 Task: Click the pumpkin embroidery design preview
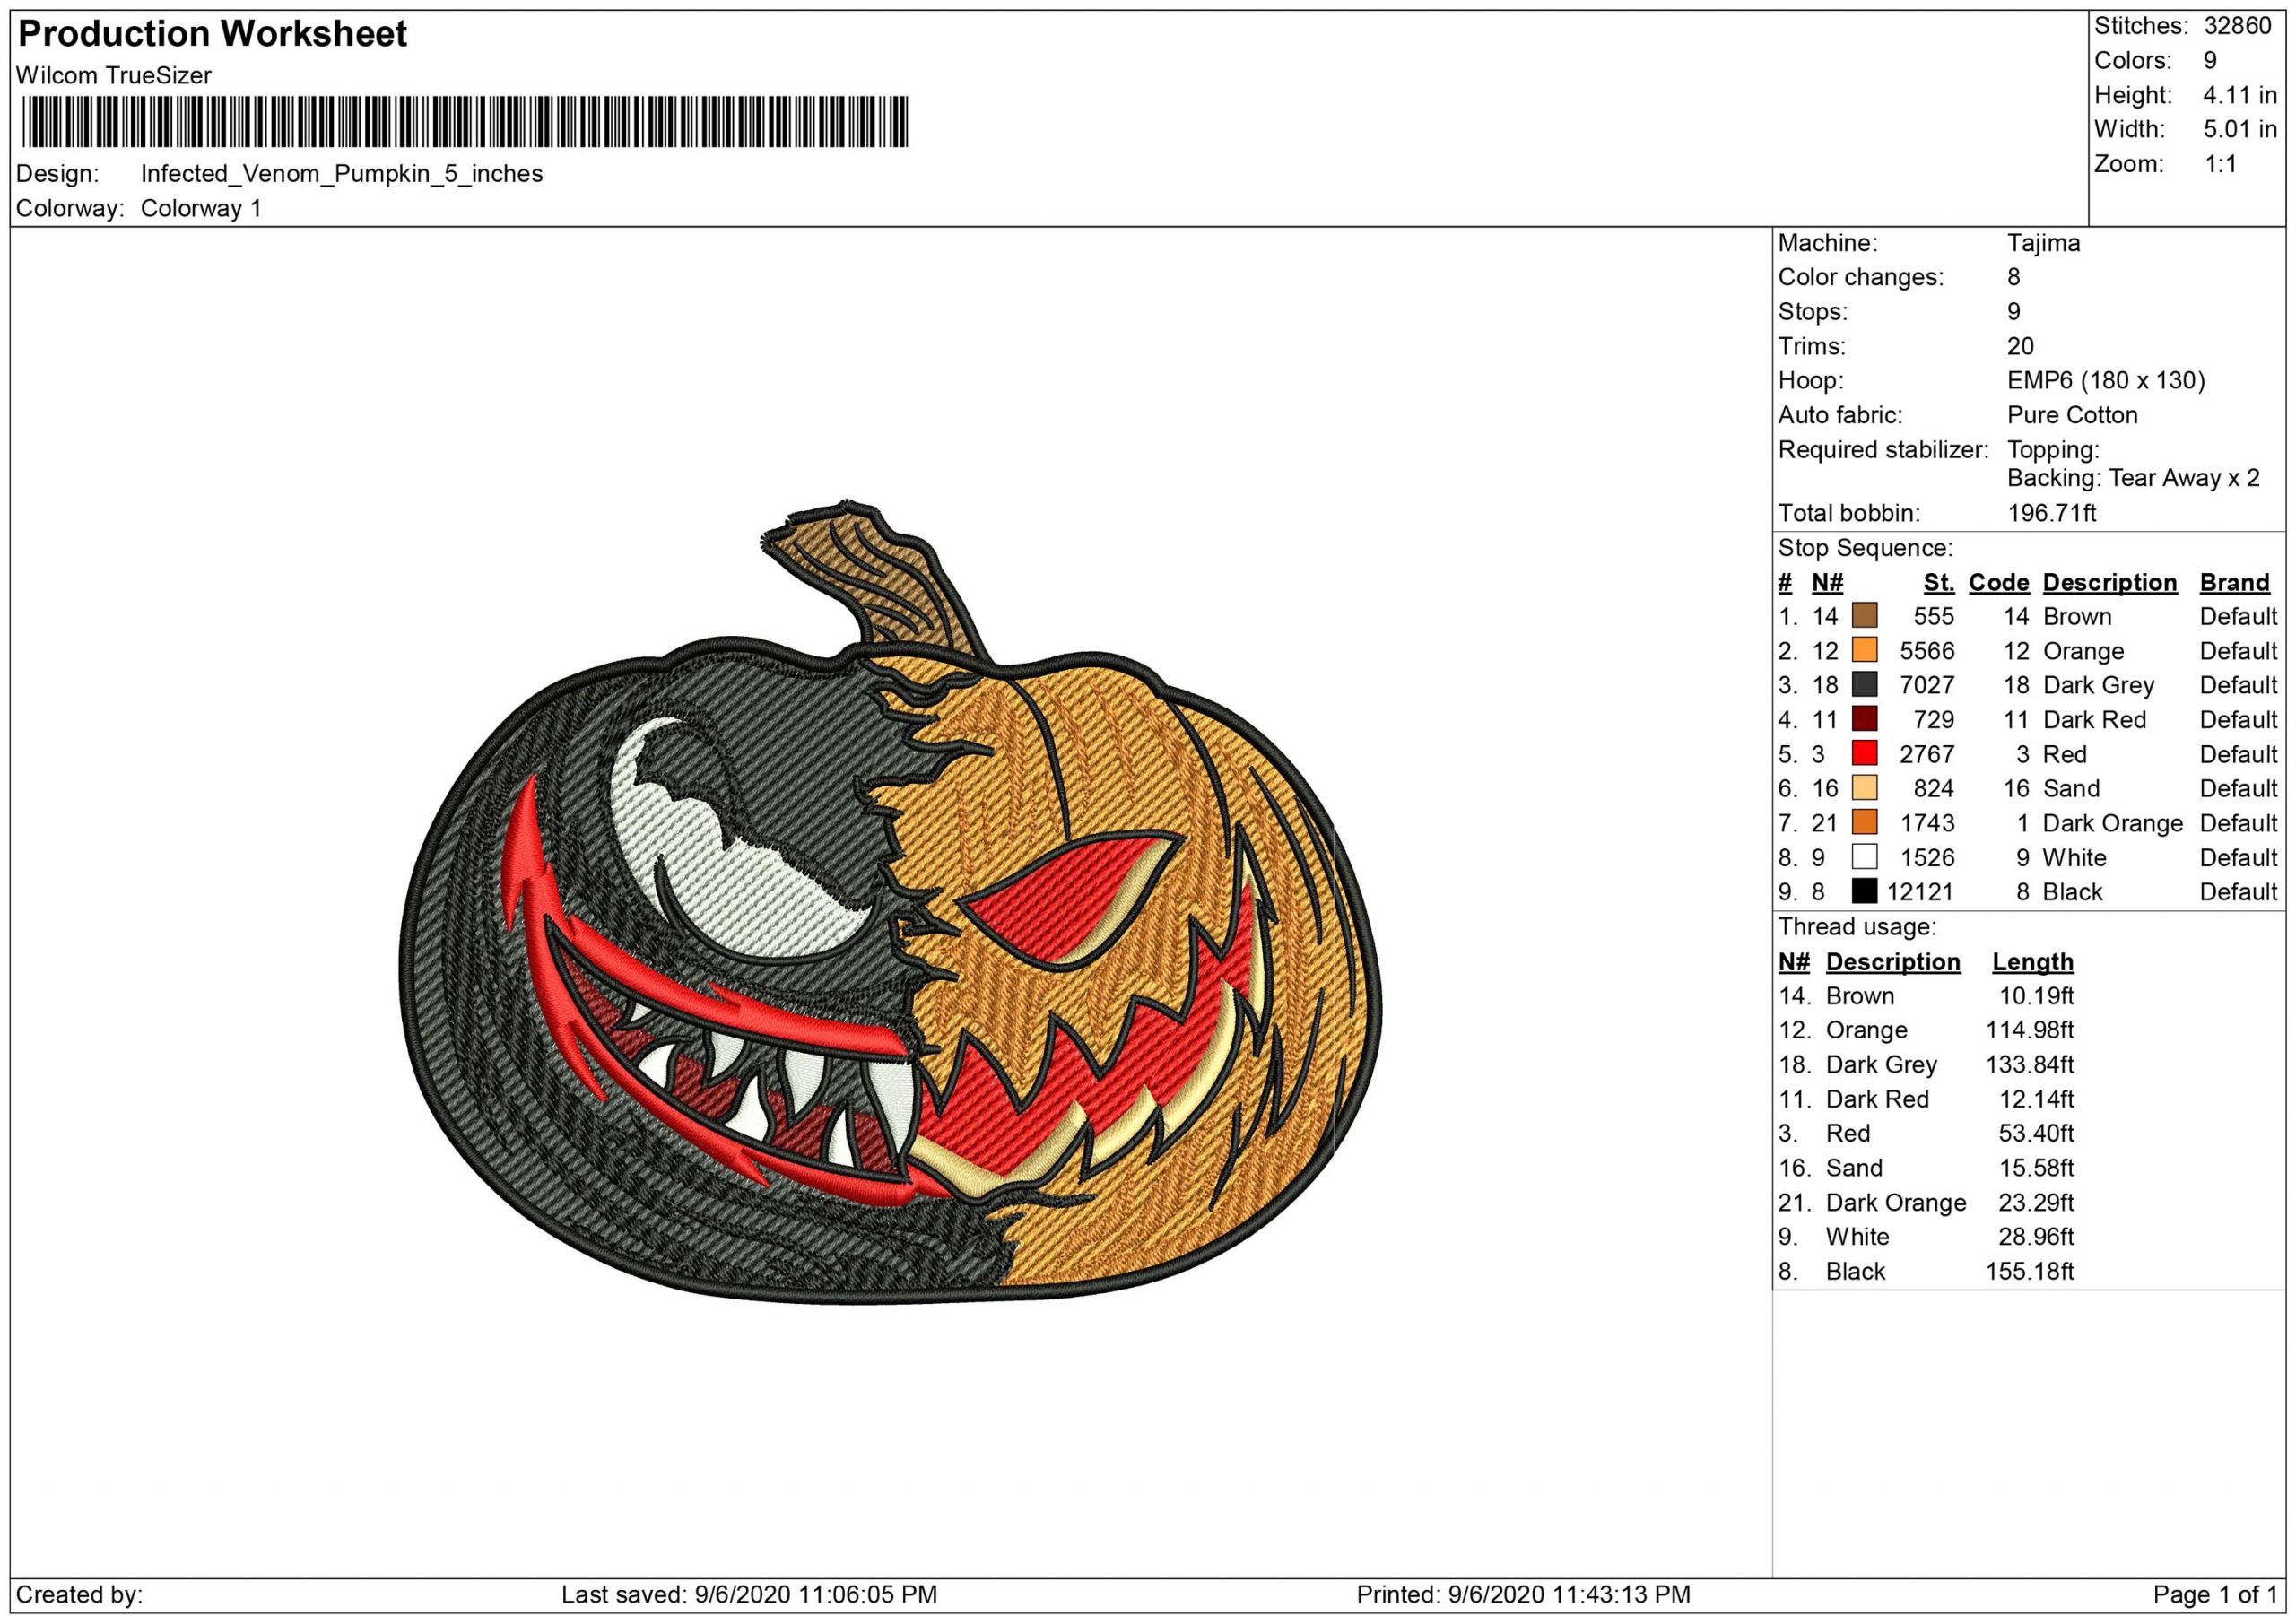pos(890,902)
